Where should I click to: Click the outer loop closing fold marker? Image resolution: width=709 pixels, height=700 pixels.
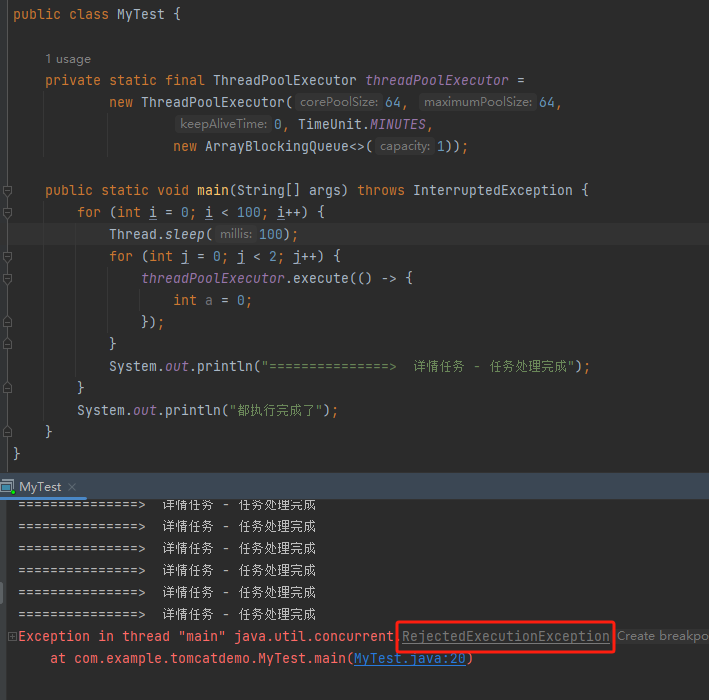click(x=7, y=388)
